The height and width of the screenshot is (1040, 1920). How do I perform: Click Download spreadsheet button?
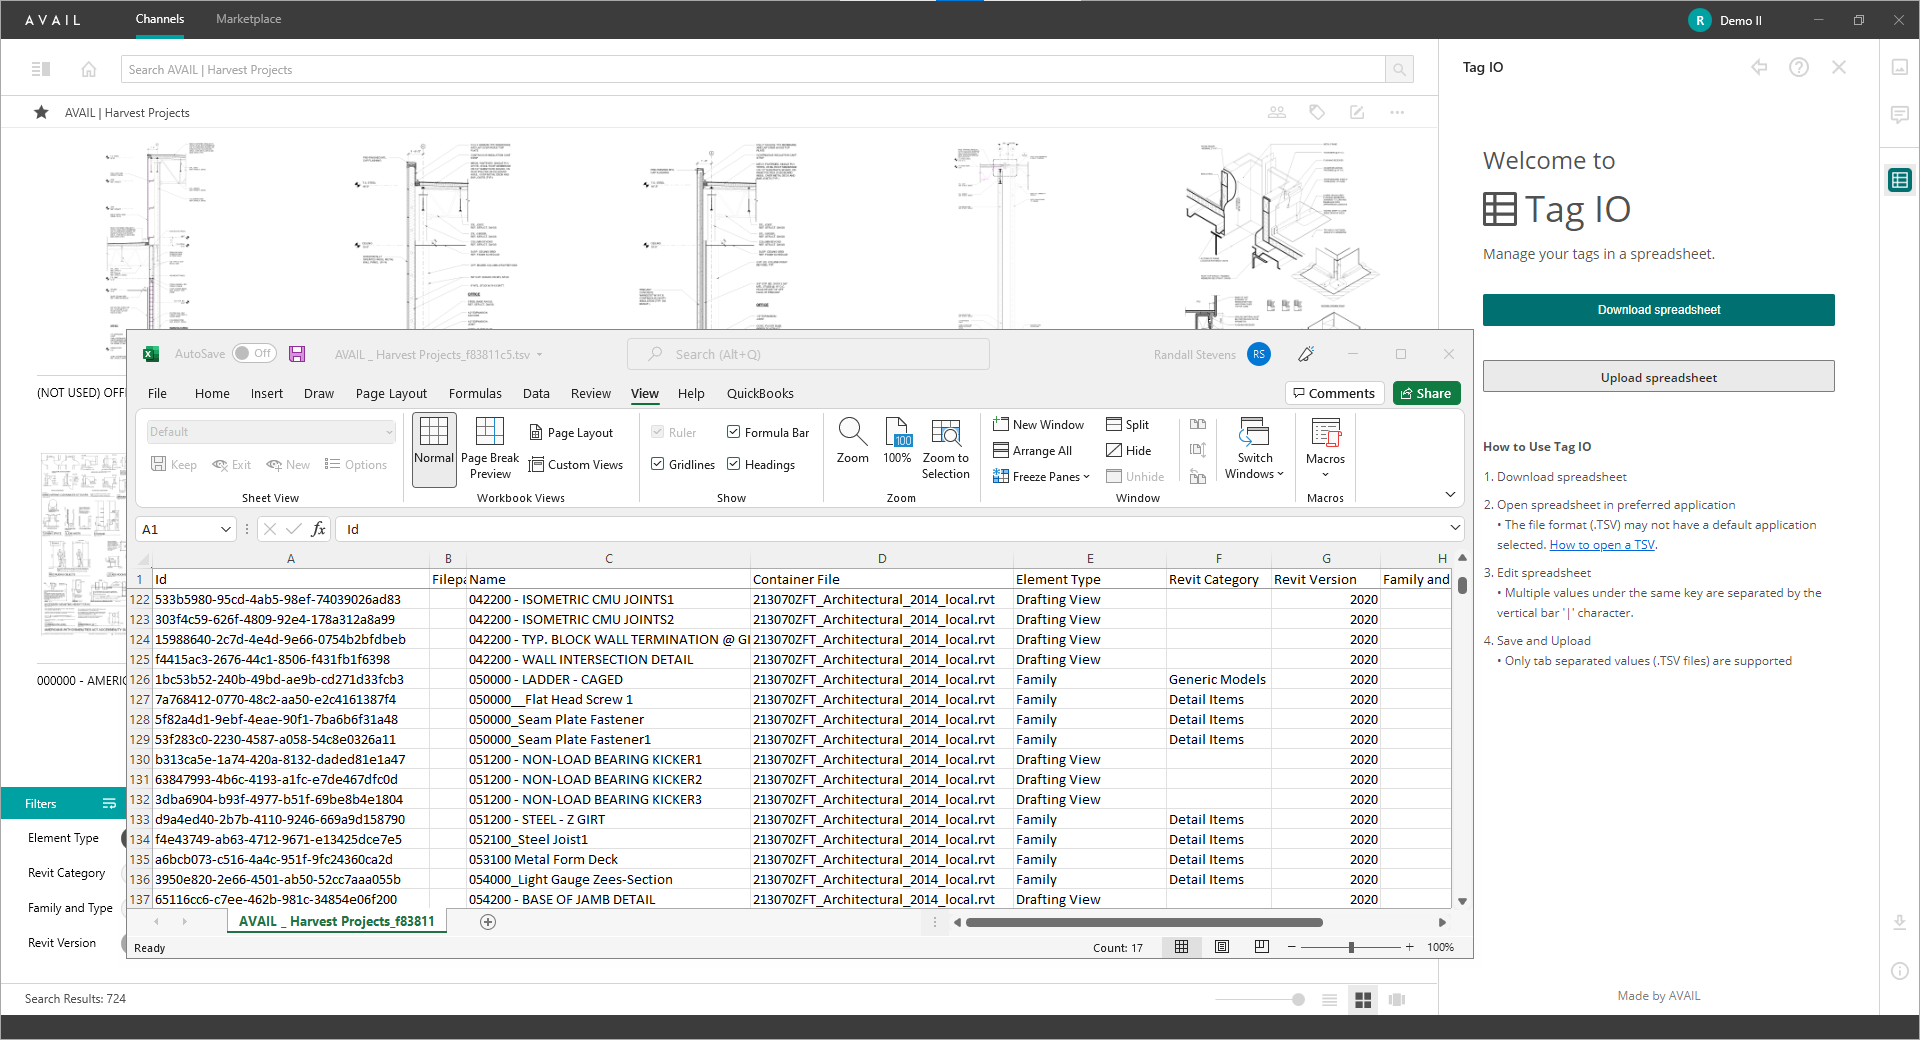coord(1659,310)
